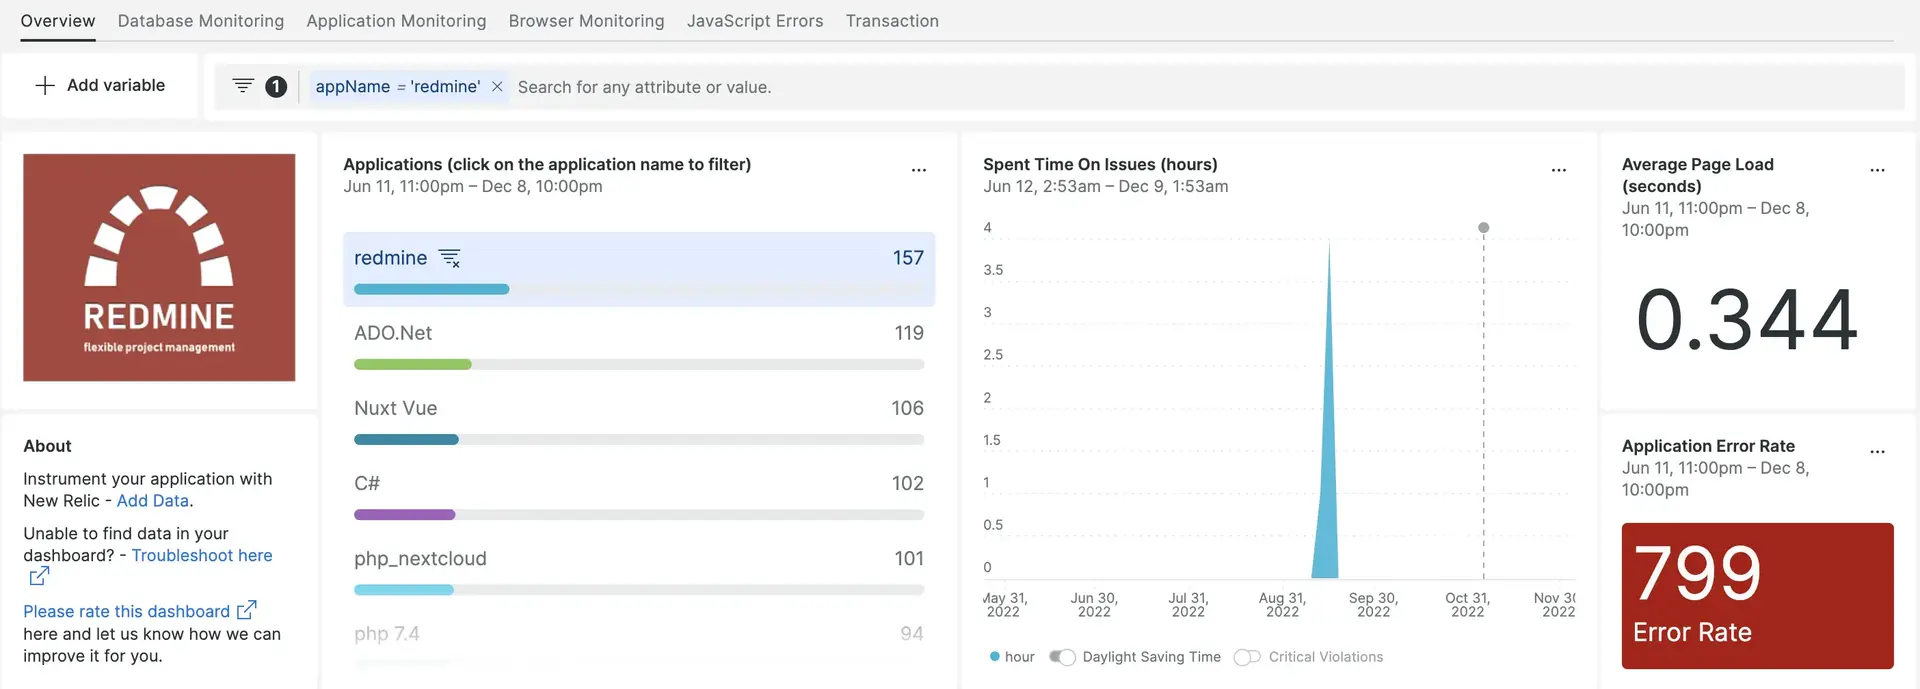This screenshot has width=1920, height=689.
Task: Click the Redmine logo image
Action: pos(159,267)
